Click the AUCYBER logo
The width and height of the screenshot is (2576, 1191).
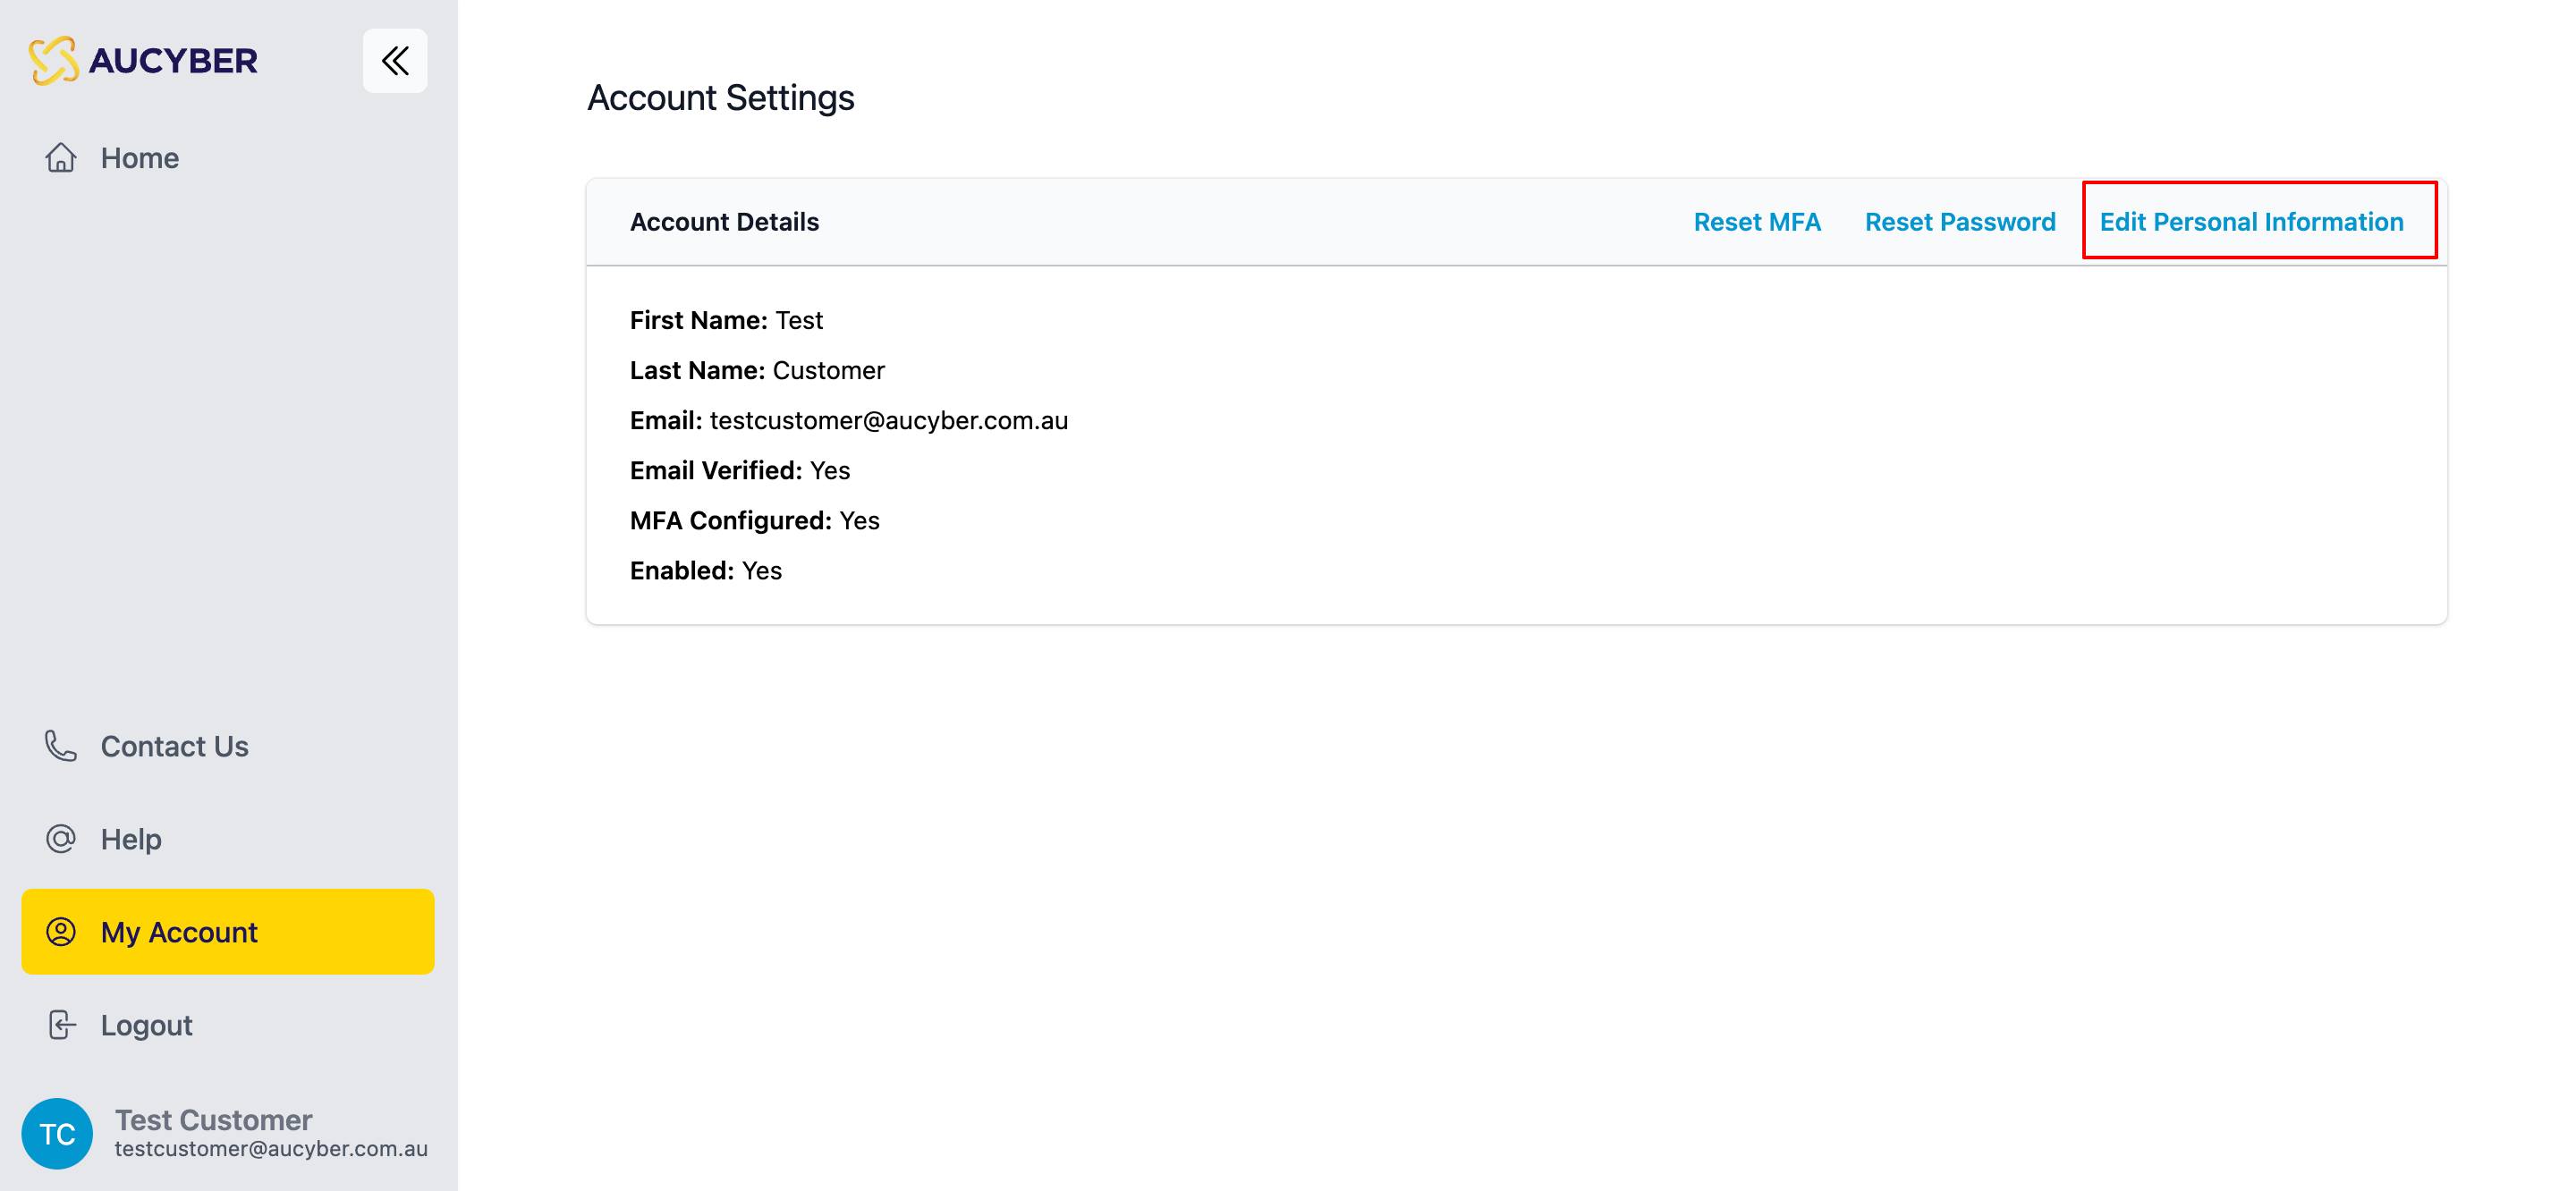144,60
